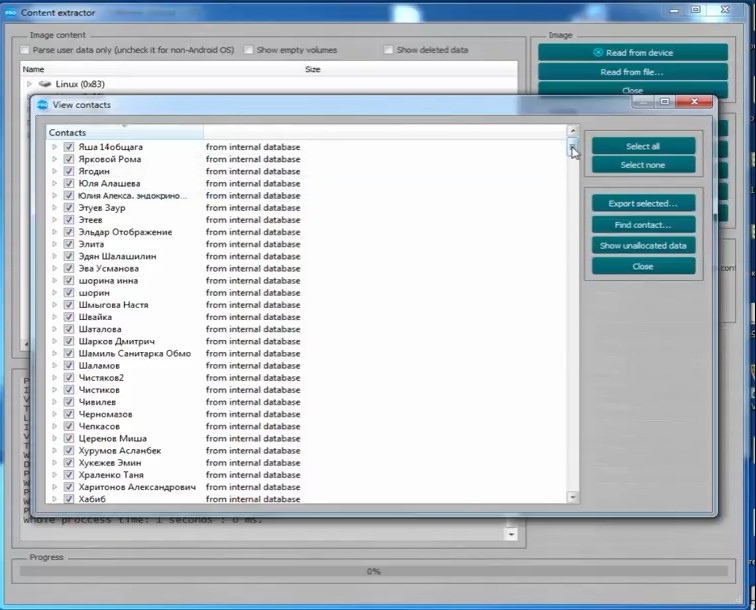Image resolution: width=756 pixels, height=610 pixels.
Task: Click Select all button
Action: point(643,146)
